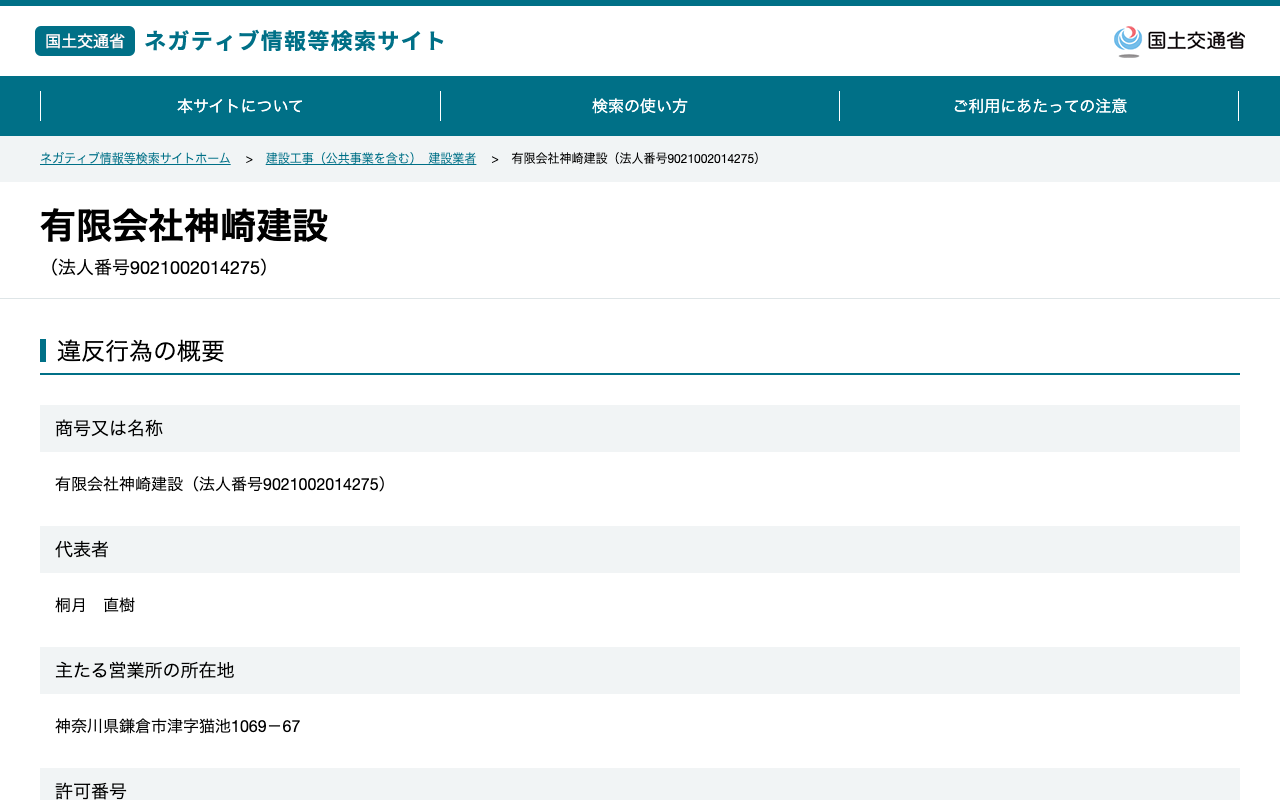
Task: Click the representative name 桐月 直樹
Action: pyautogui.click(x=95, y=605)
